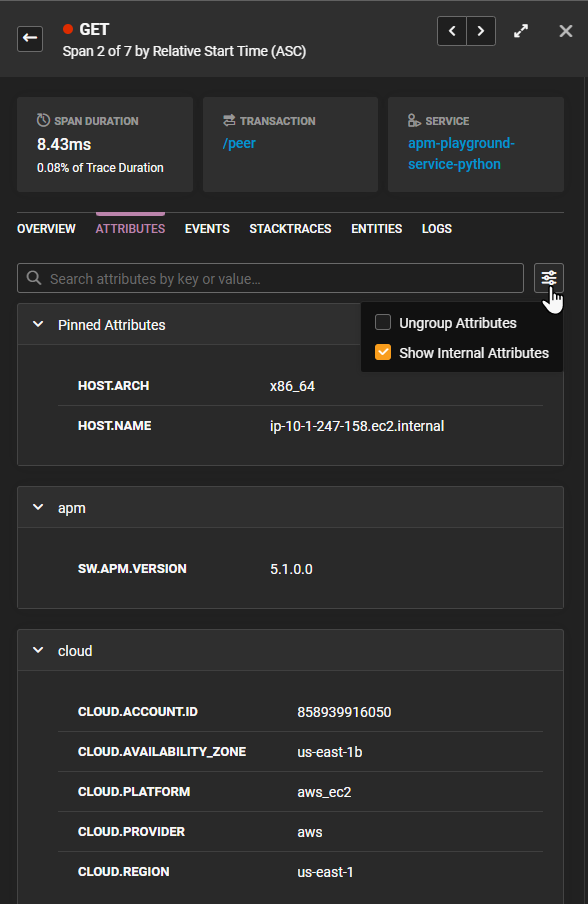Click the back arrow icon

point(29,38)
